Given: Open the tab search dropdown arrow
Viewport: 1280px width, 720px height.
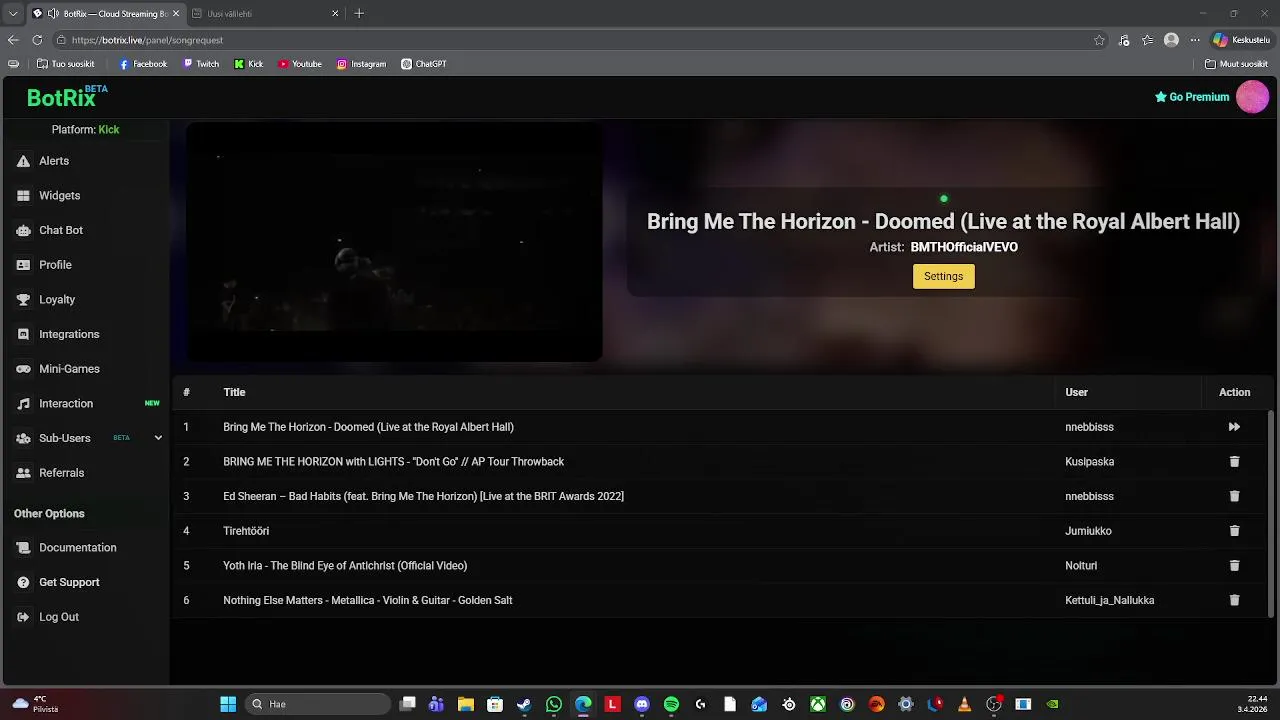Looking at the screenshot, I should 13,14.
